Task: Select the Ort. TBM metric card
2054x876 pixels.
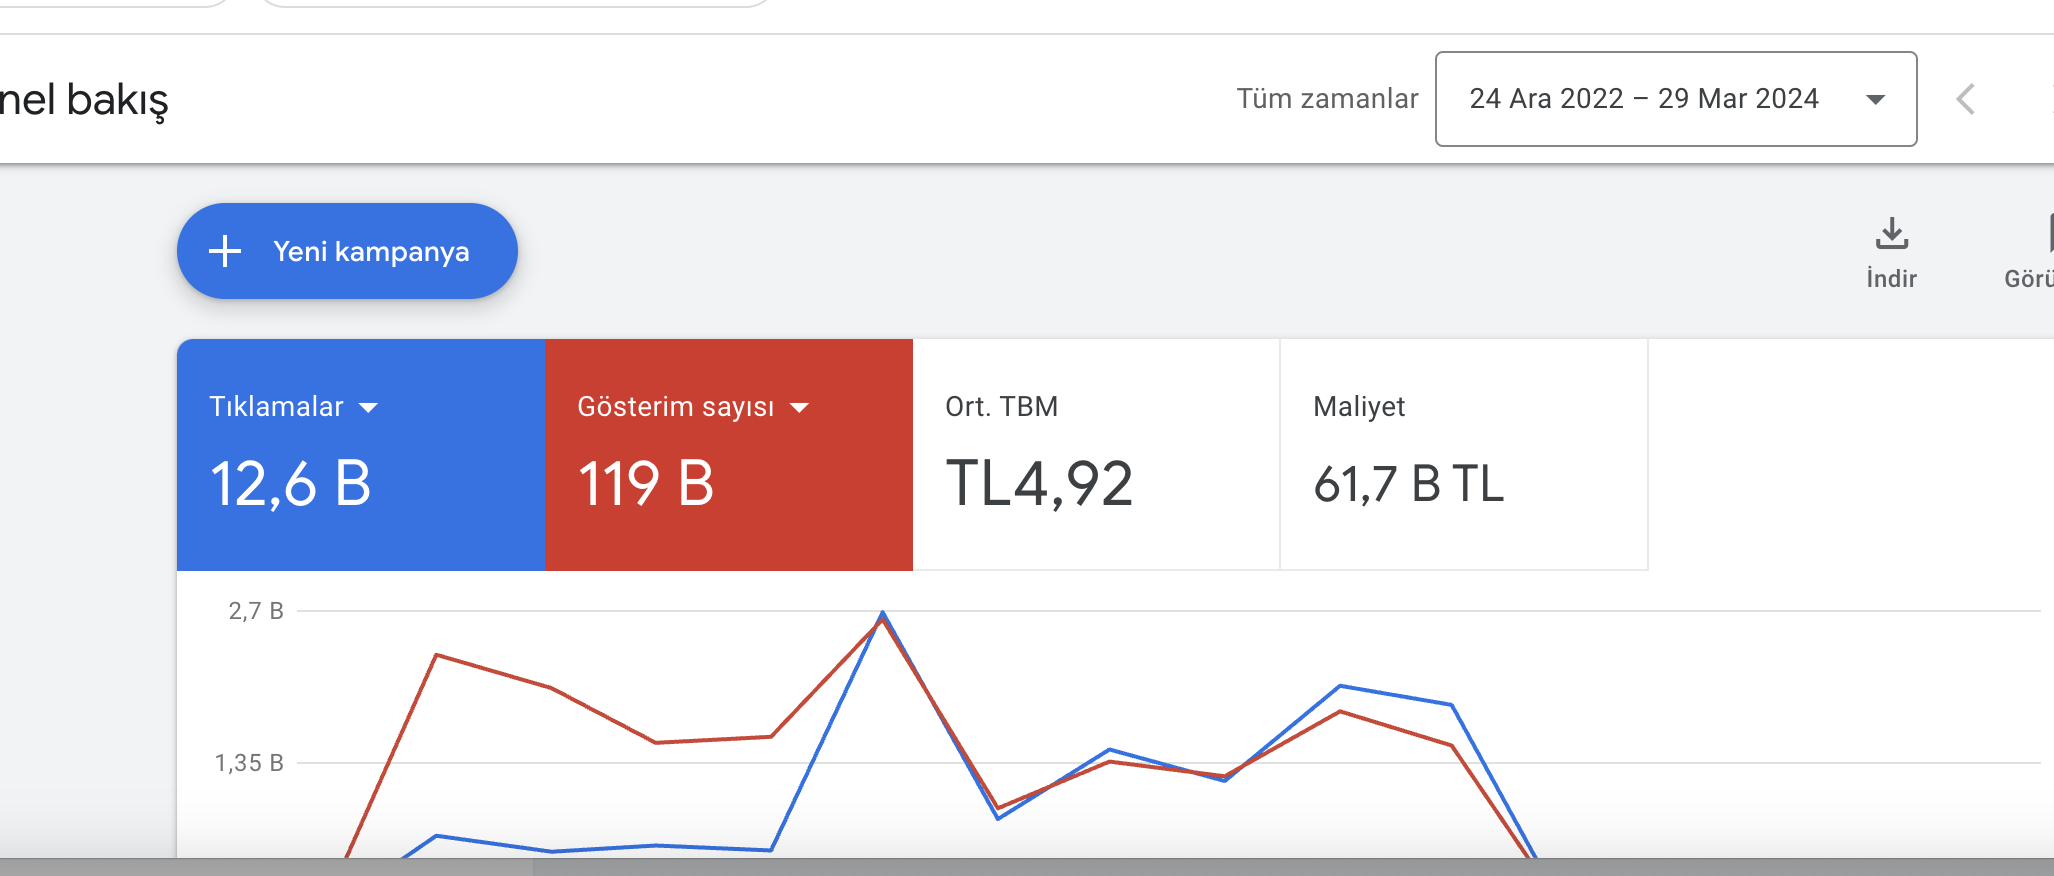Action: click(1096, 455)
